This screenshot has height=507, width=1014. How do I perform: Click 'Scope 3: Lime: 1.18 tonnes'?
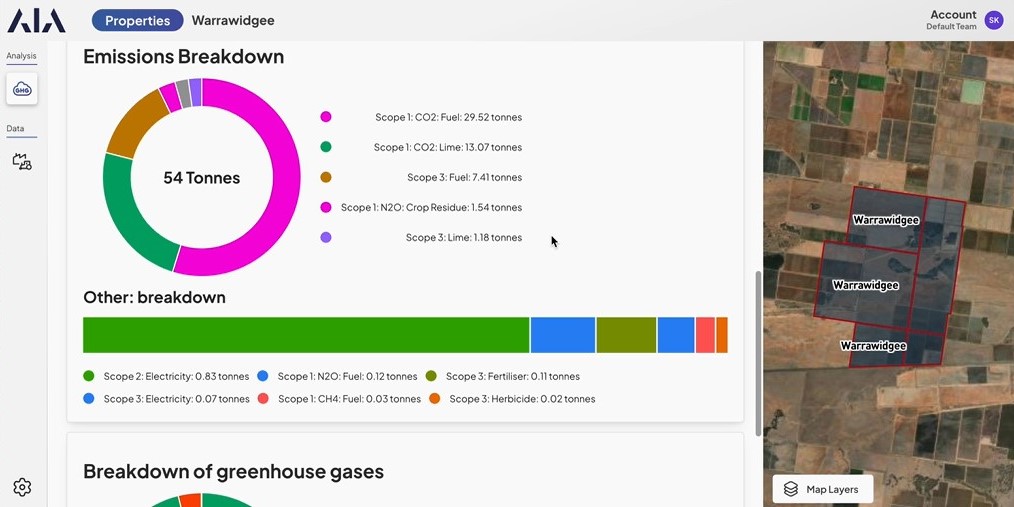tap(464, 237)
